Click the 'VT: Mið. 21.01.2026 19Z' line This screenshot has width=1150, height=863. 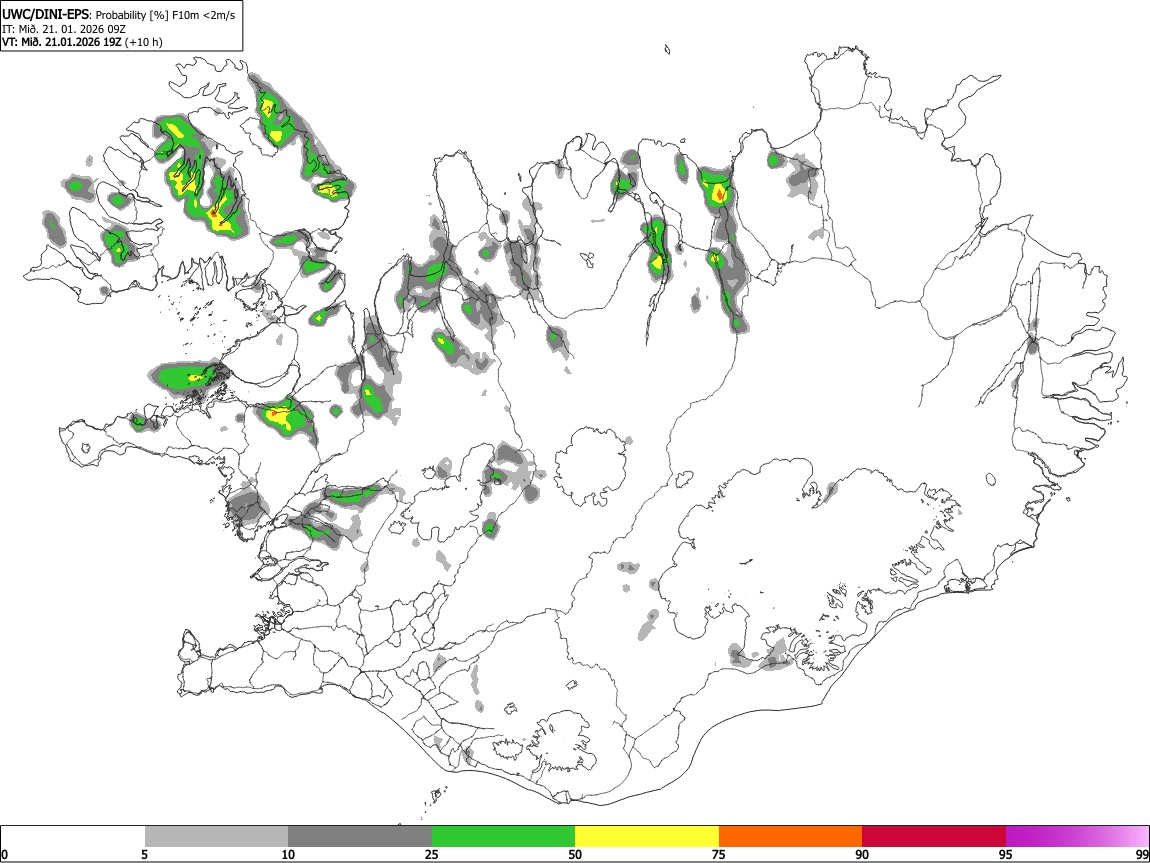tap(62, 42)
